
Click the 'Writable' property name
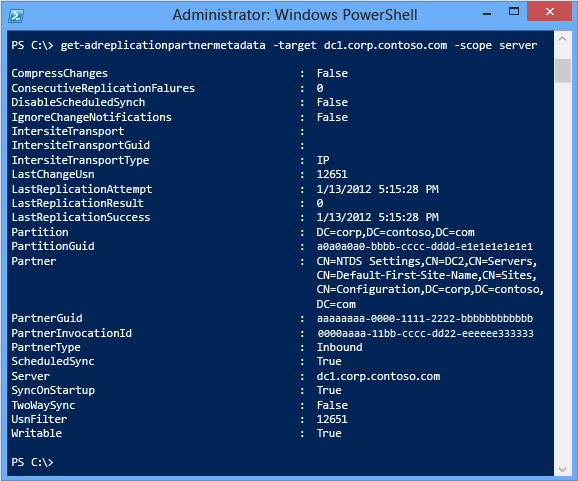click(36, 433)
